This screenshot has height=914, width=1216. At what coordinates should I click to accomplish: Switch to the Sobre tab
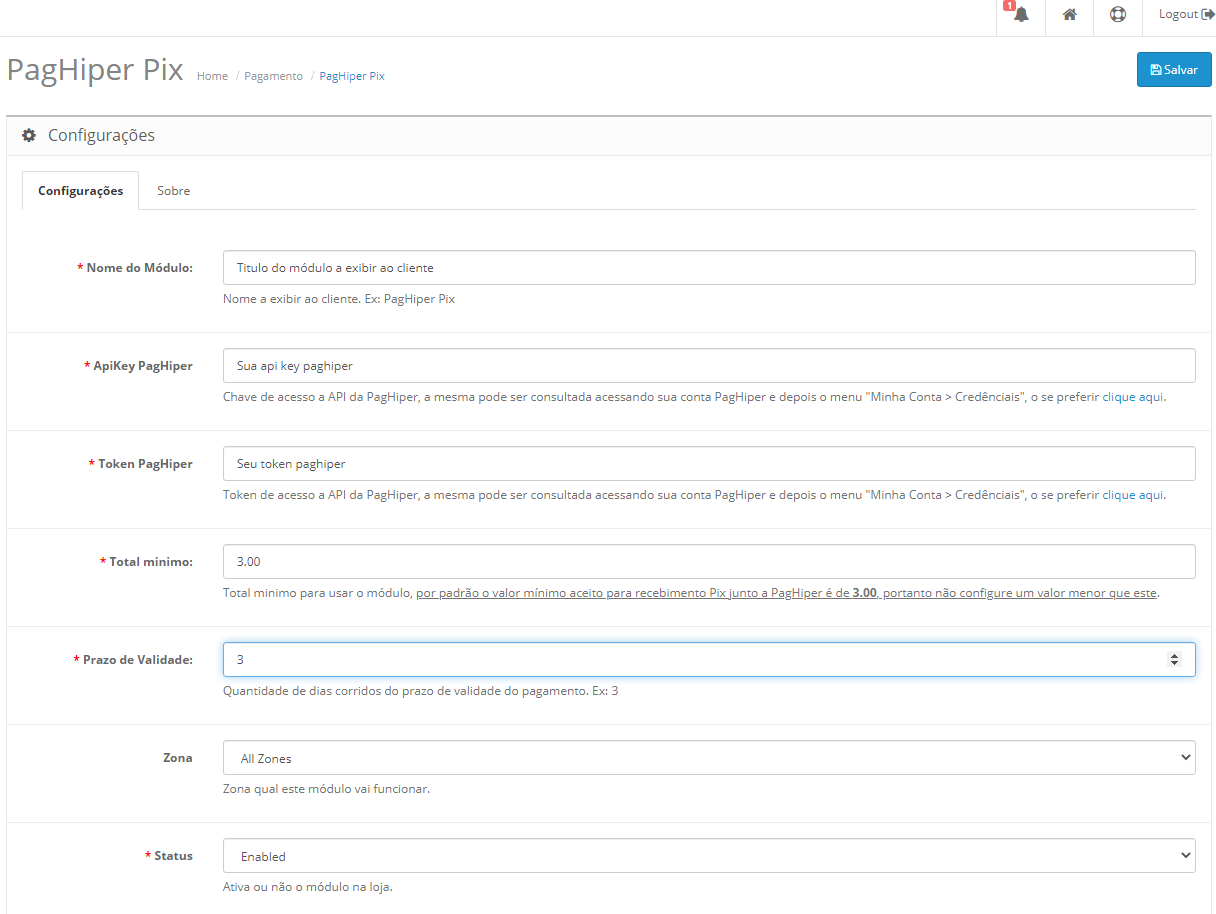click(173, 190)
